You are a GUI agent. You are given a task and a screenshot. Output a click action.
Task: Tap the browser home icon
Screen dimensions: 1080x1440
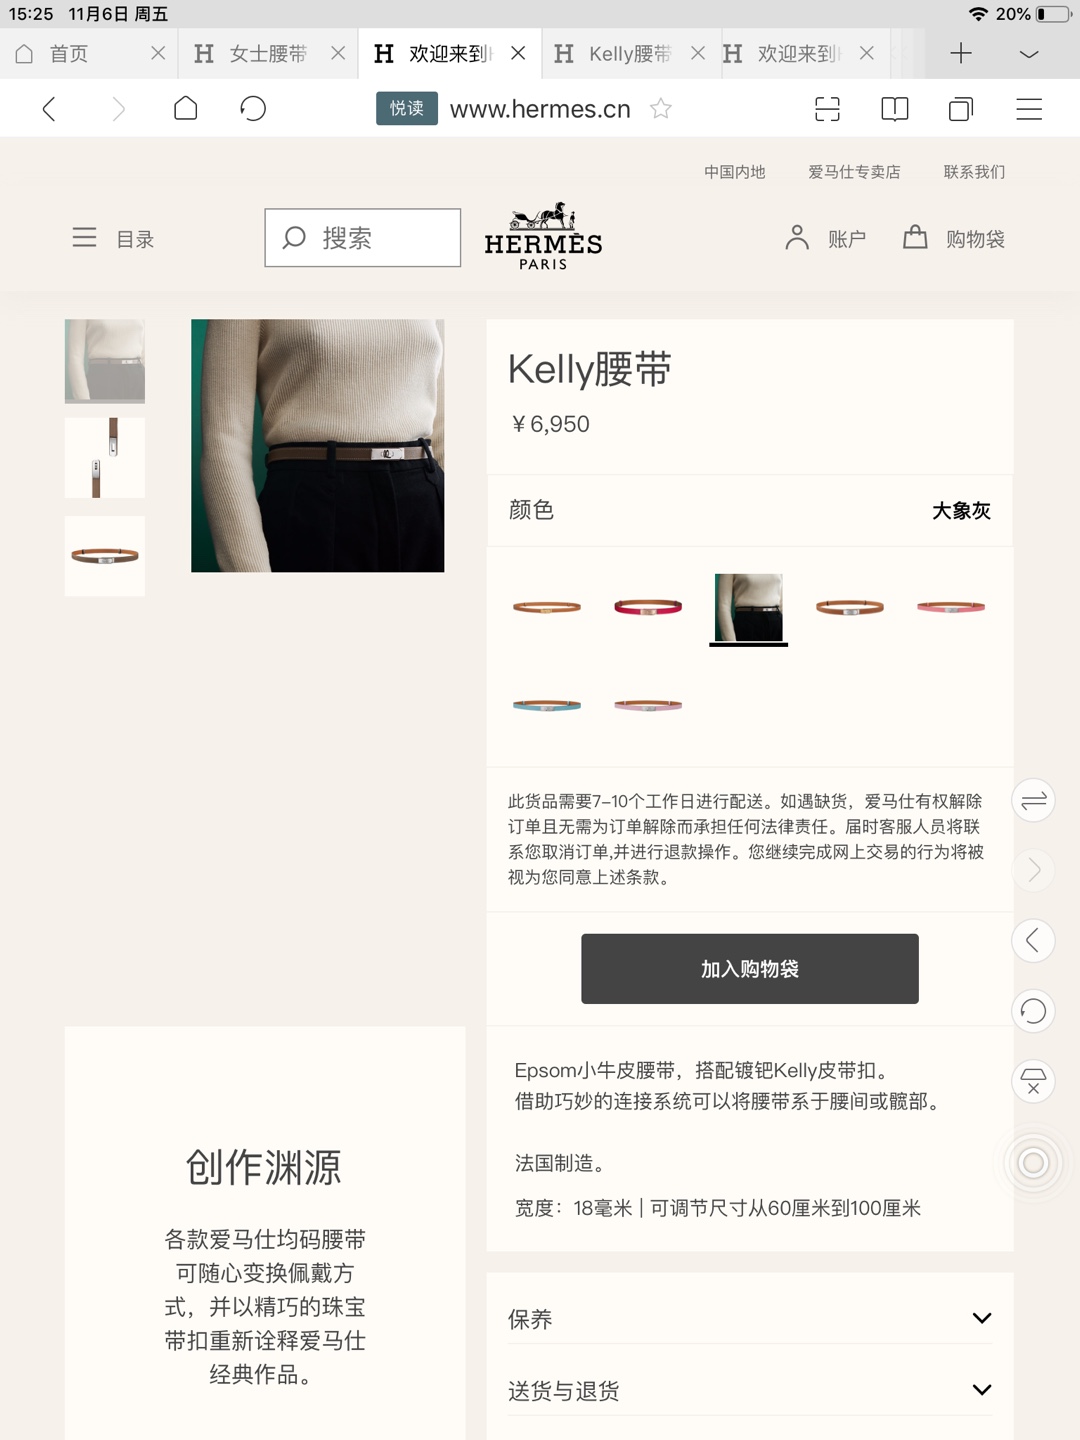click(x=186, y=108)
